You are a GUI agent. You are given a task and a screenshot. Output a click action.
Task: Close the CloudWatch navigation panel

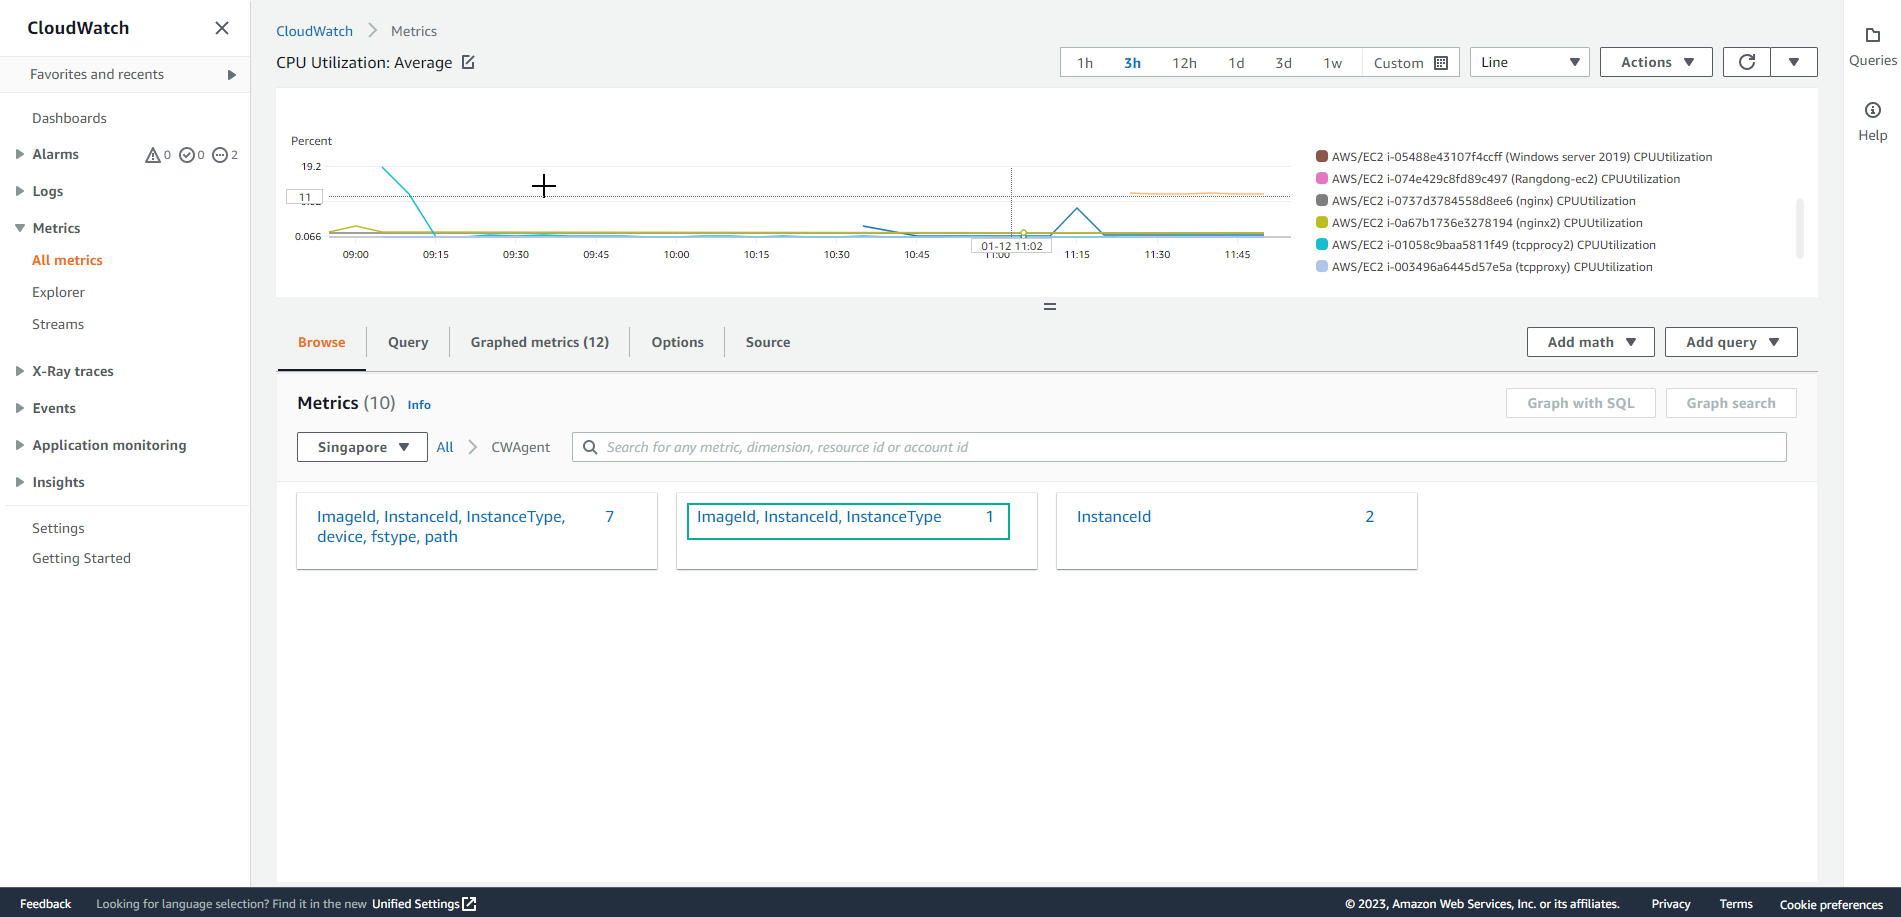point(222,28)
